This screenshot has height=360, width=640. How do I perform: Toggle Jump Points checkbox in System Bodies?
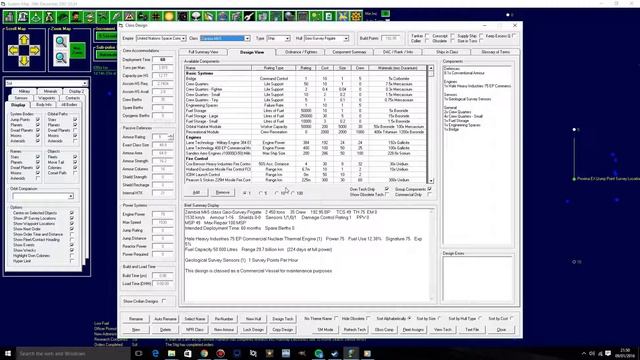(x=38, y=120)
